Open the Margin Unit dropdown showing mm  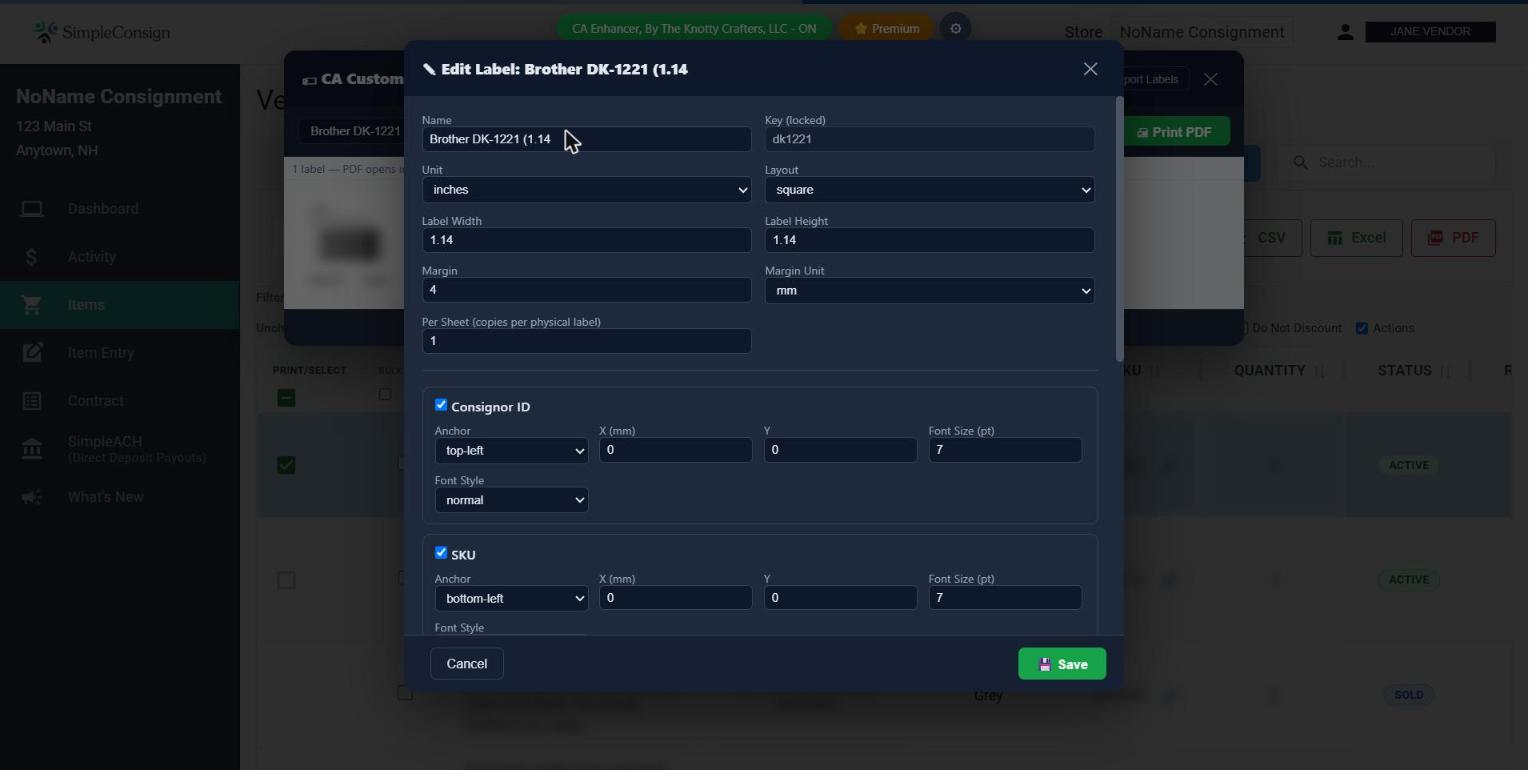[929, 291]
